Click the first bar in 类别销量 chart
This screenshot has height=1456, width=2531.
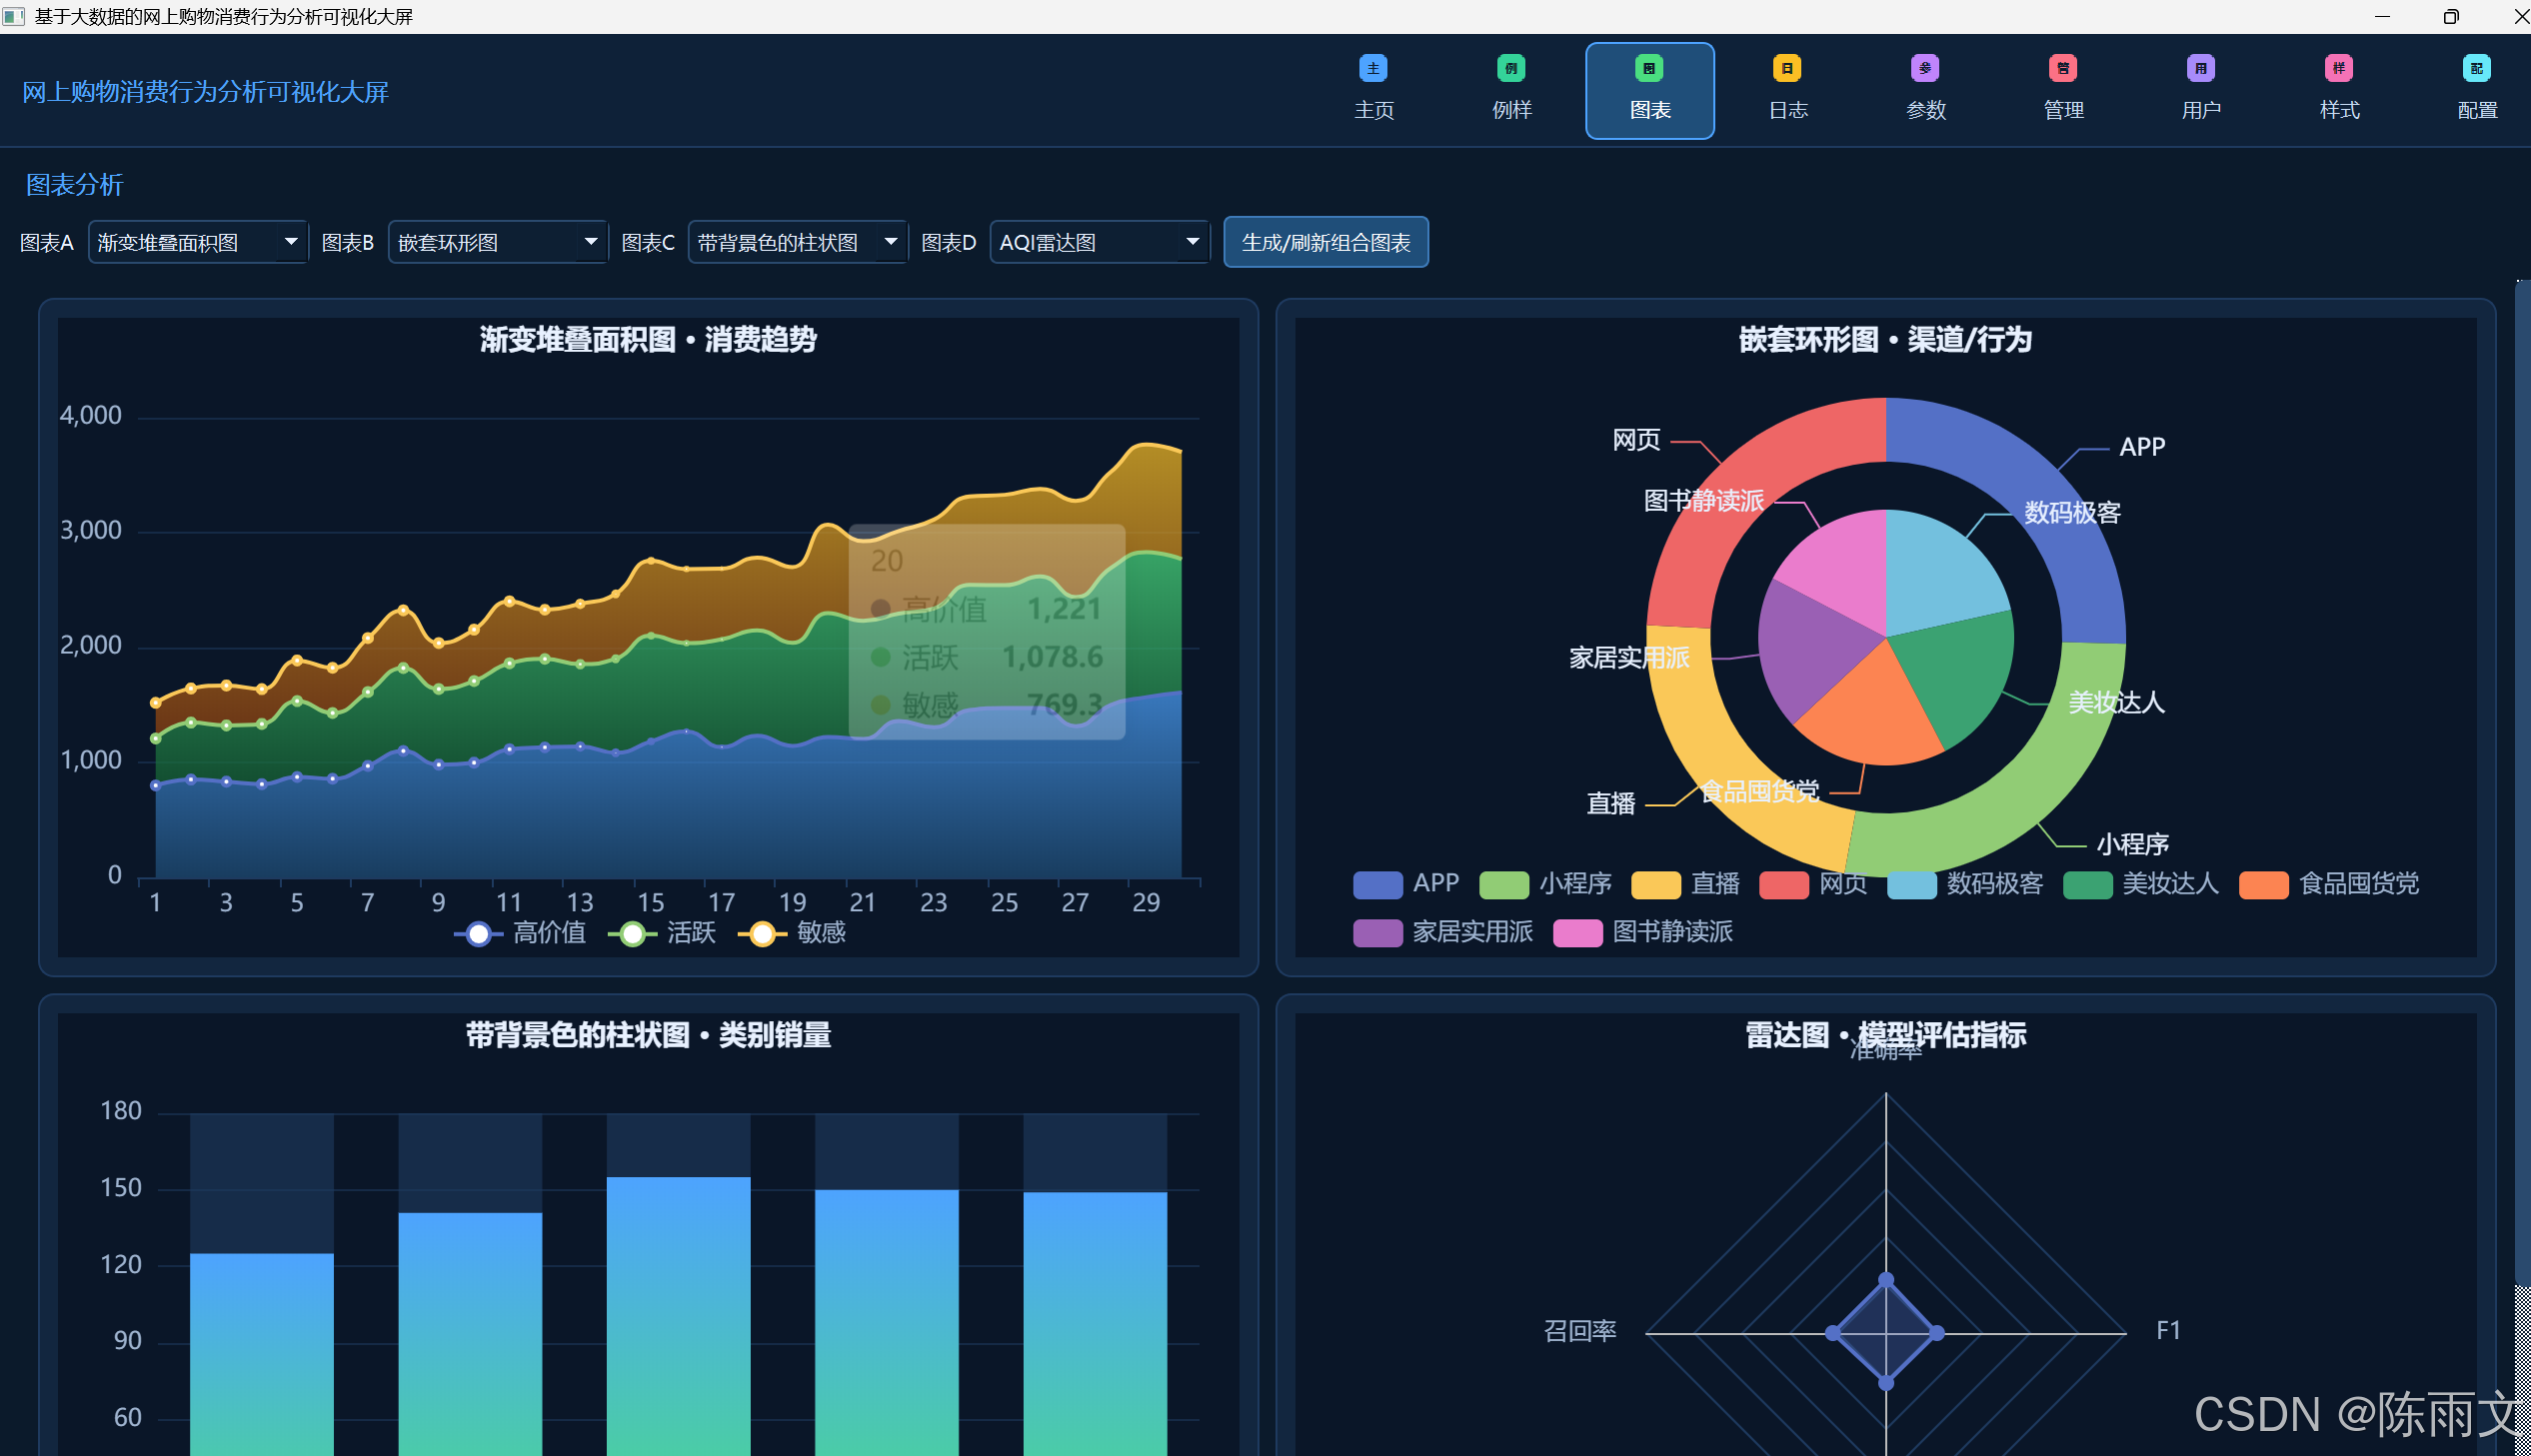(x=262, y=1355)
